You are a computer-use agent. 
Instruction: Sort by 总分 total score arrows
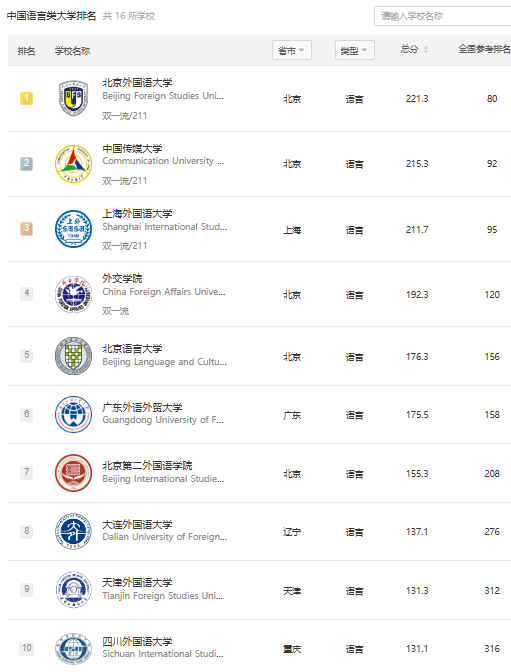coord(426,50)
